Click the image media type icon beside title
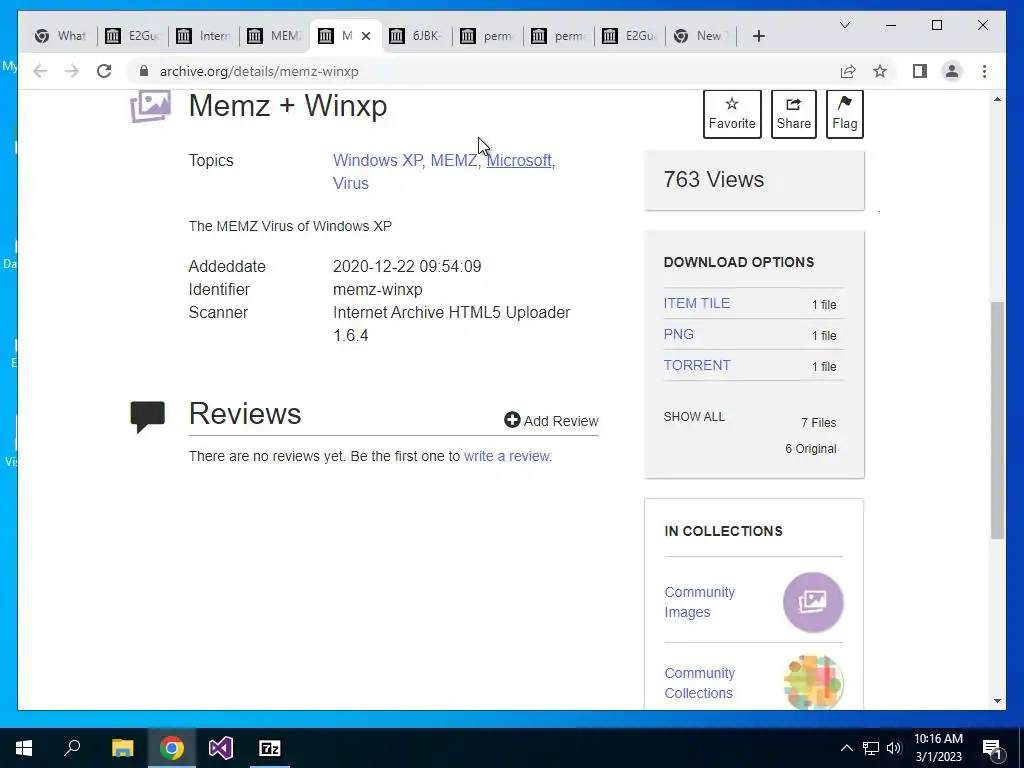The width and height of the screenshot is (1024, 768). (x=150, y=106)
